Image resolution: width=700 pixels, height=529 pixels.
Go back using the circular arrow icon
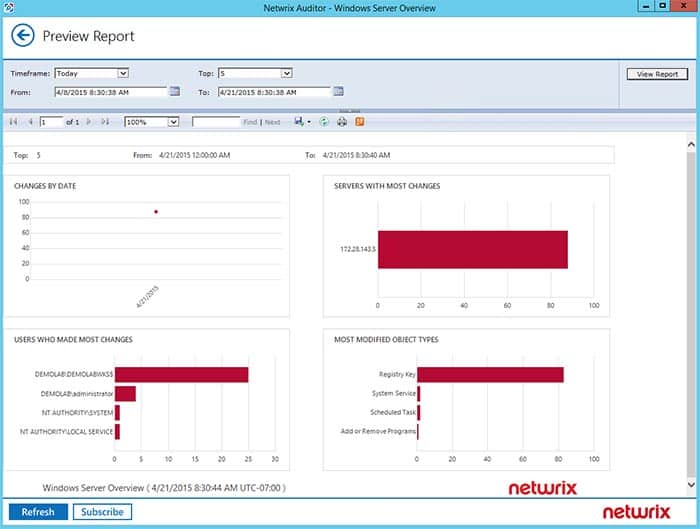click(23, 35)
